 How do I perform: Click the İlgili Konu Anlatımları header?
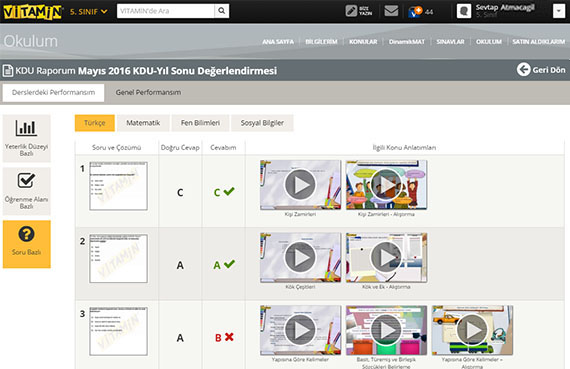[x=404, y=148]
